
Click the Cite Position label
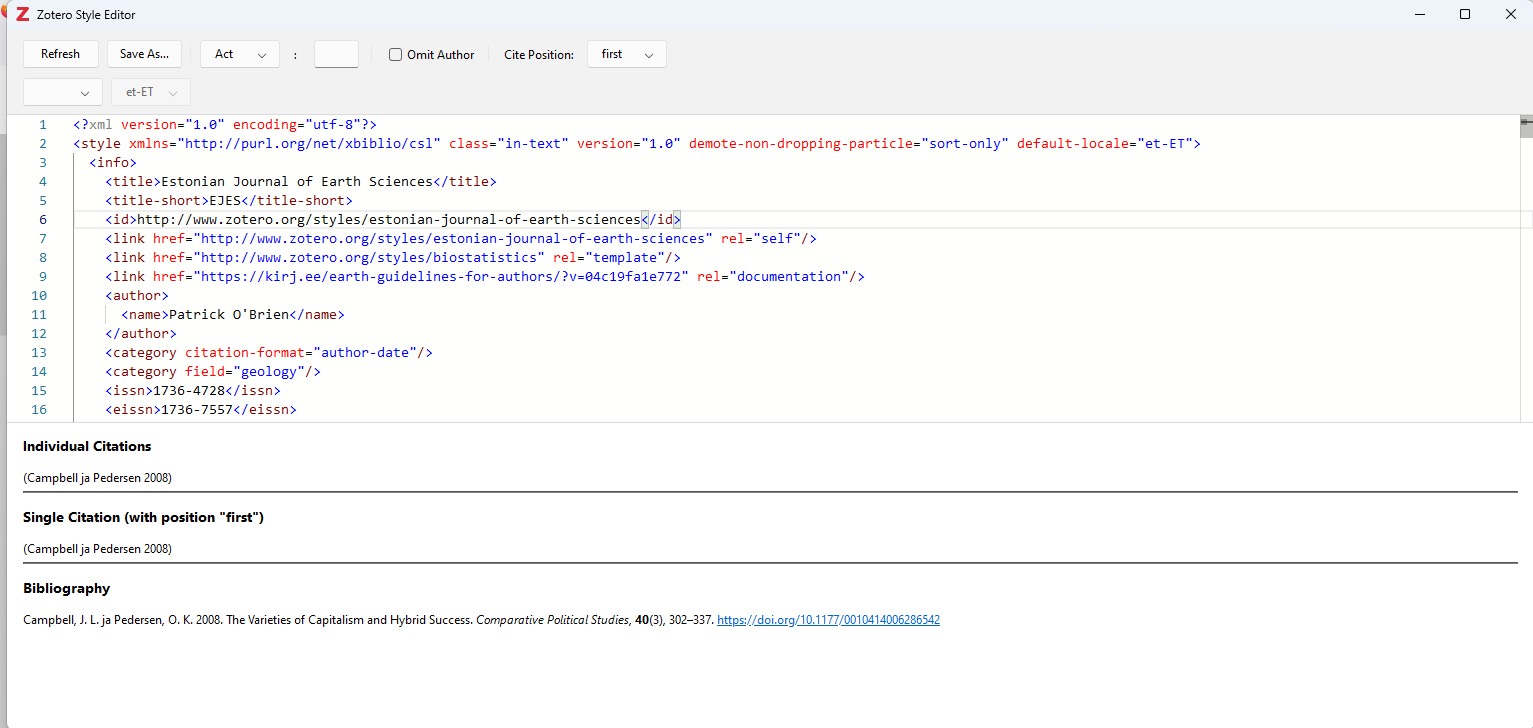tap(539, 55)
